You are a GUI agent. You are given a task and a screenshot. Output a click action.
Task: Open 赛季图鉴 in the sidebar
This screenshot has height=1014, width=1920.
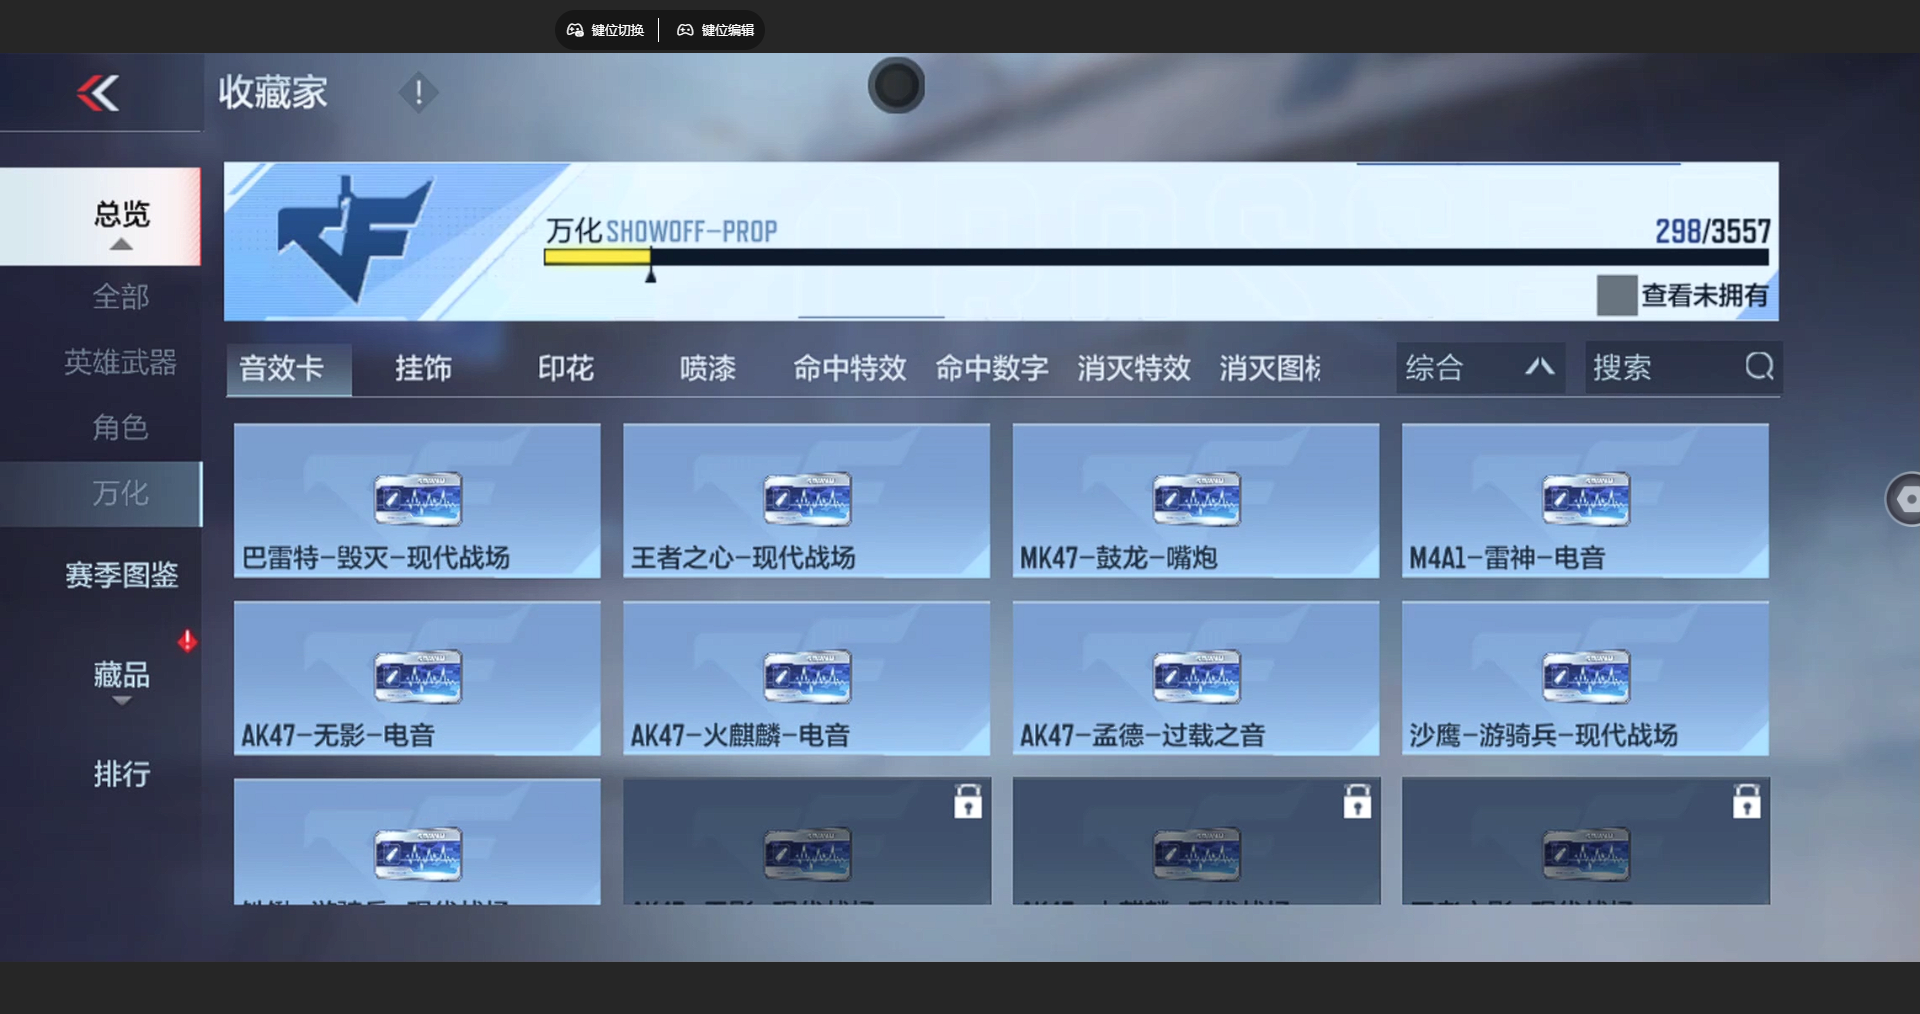(121, 575)
